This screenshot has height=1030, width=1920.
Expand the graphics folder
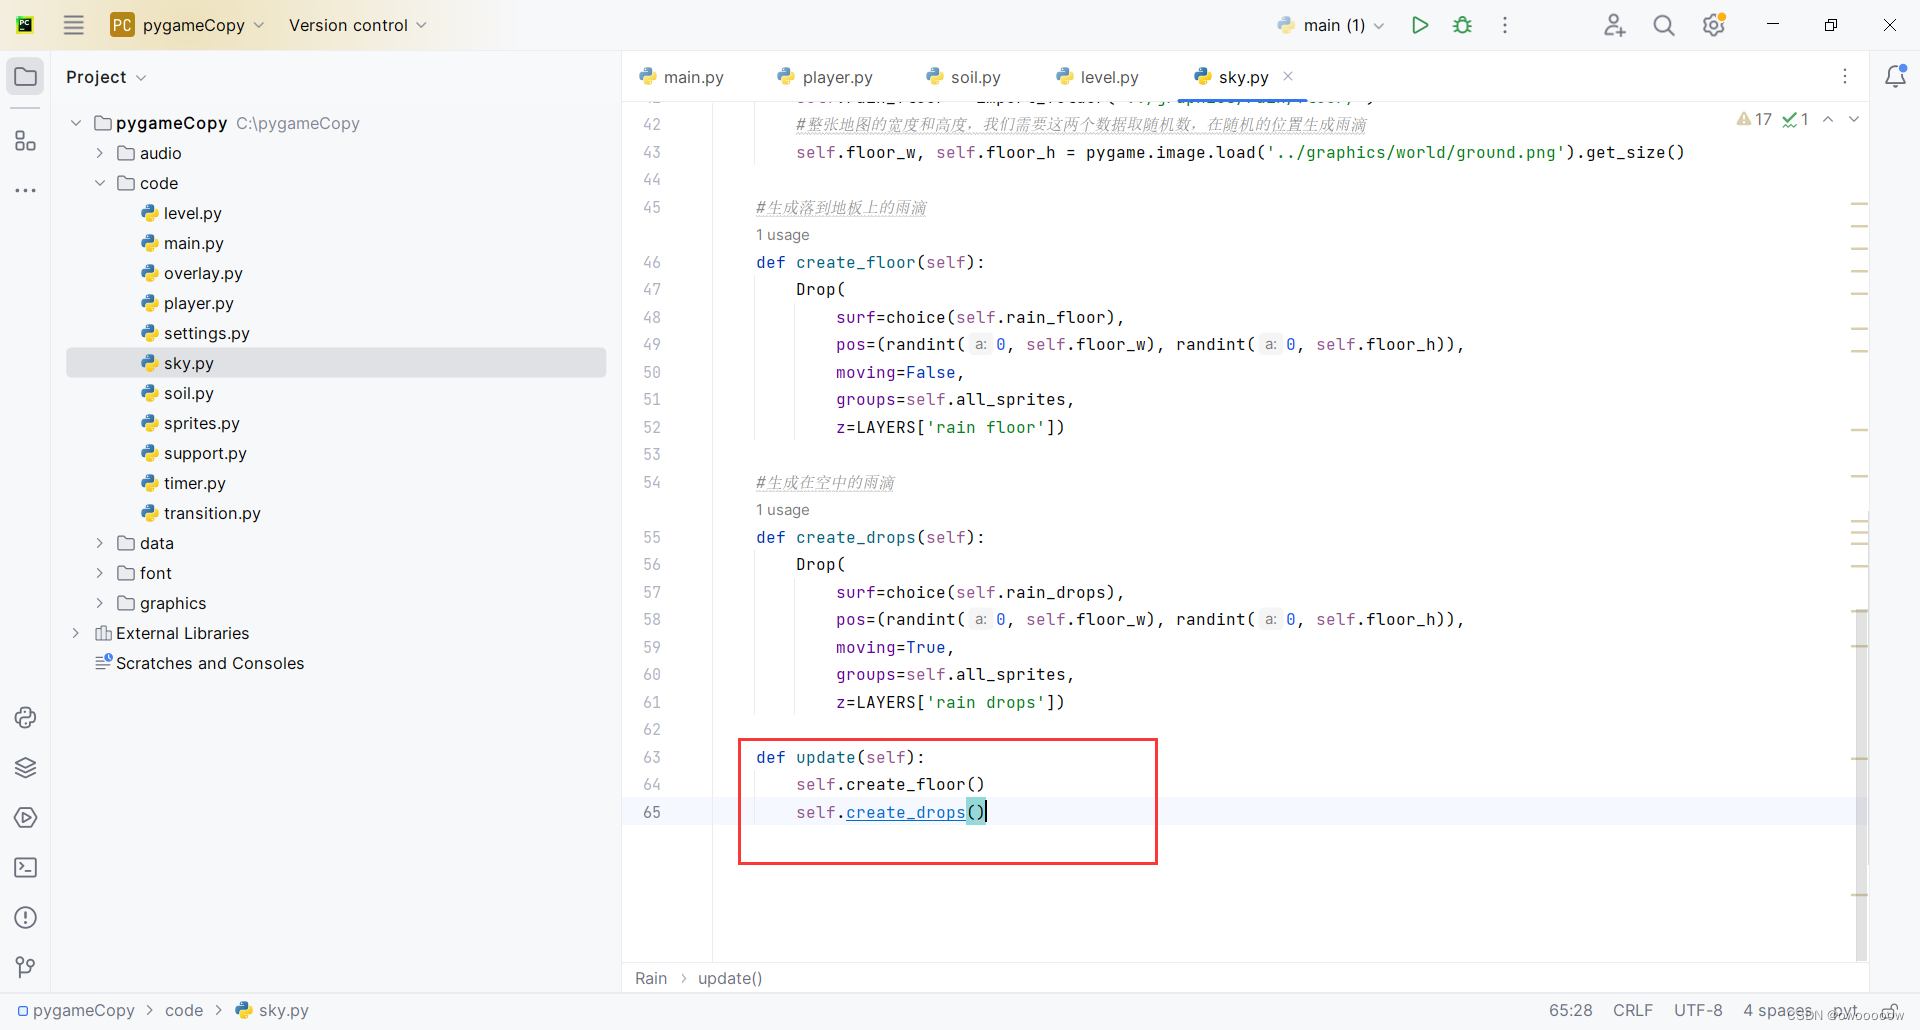100,603
